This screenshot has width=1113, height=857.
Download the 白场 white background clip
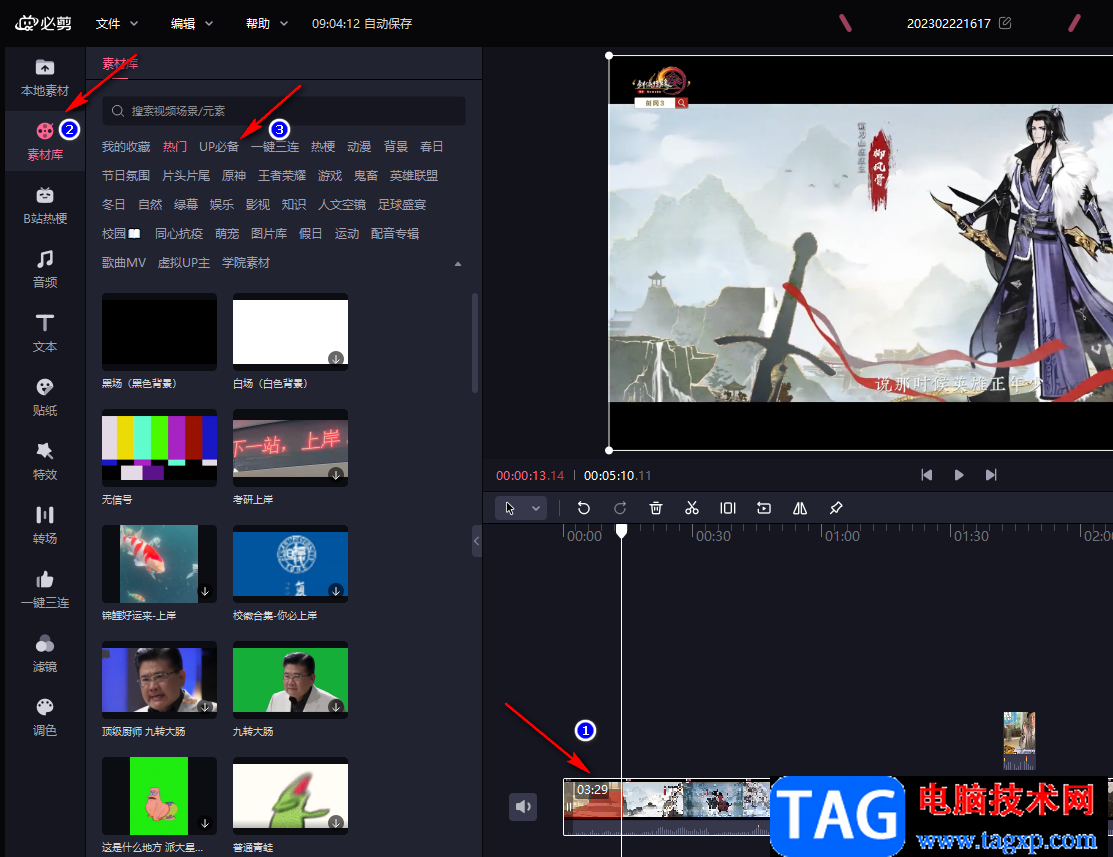tap(336, 359)
